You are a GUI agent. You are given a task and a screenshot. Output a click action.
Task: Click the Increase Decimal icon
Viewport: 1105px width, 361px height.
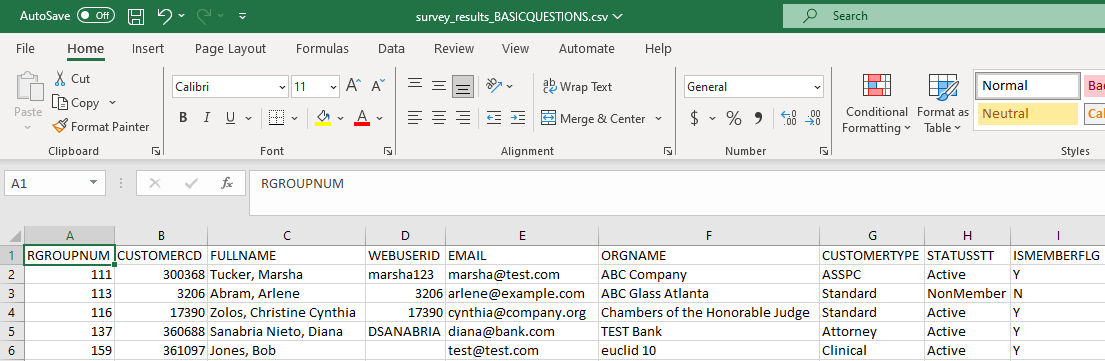[x=789, y=118]
